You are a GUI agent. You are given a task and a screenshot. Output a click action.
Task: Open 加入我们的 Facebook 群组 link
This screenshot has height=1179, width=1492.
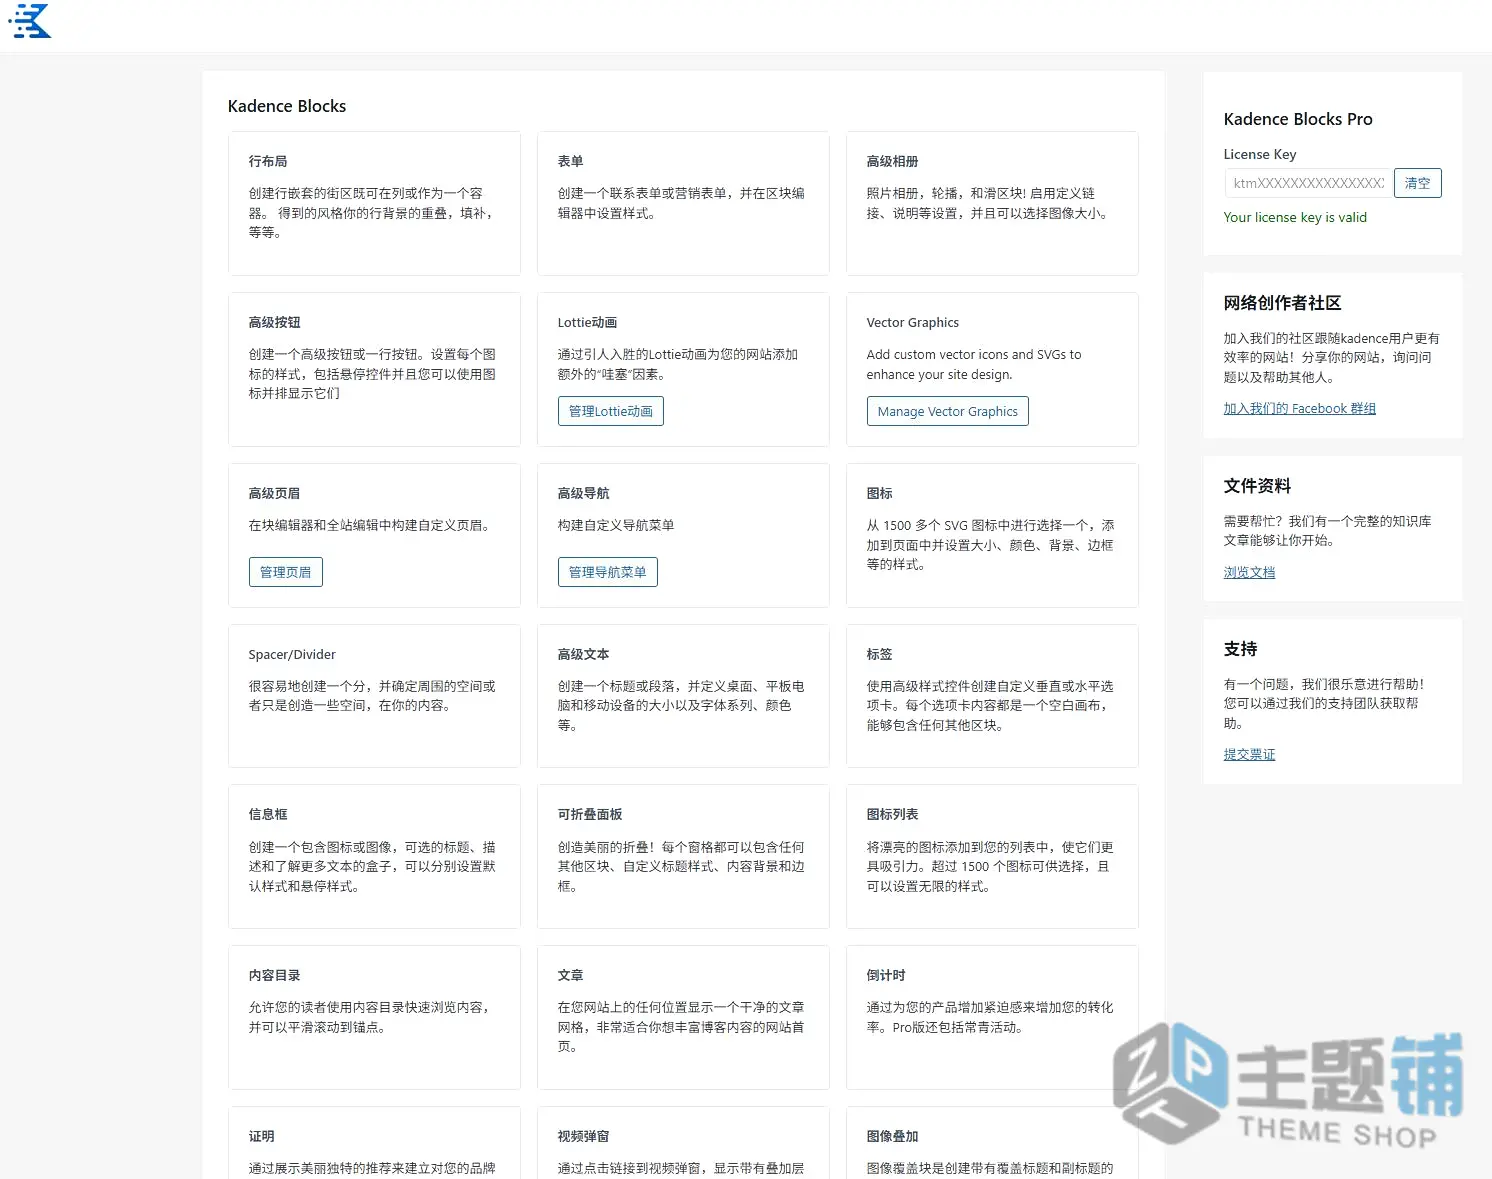(x=1299, y=408)
